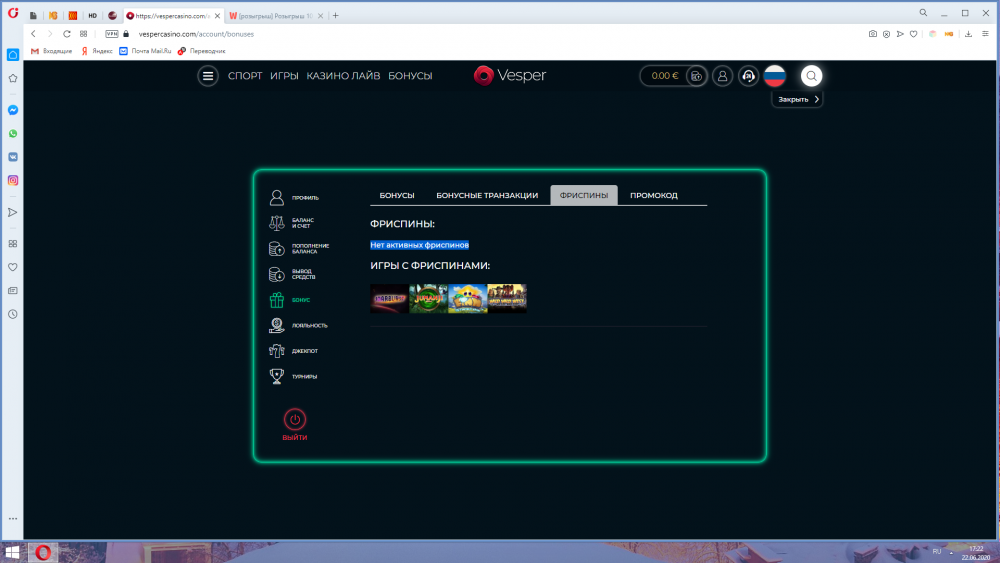The image size is (1000, 563).
Task: Open the Jumanji game thumbnail
Action: click(428, 298)
